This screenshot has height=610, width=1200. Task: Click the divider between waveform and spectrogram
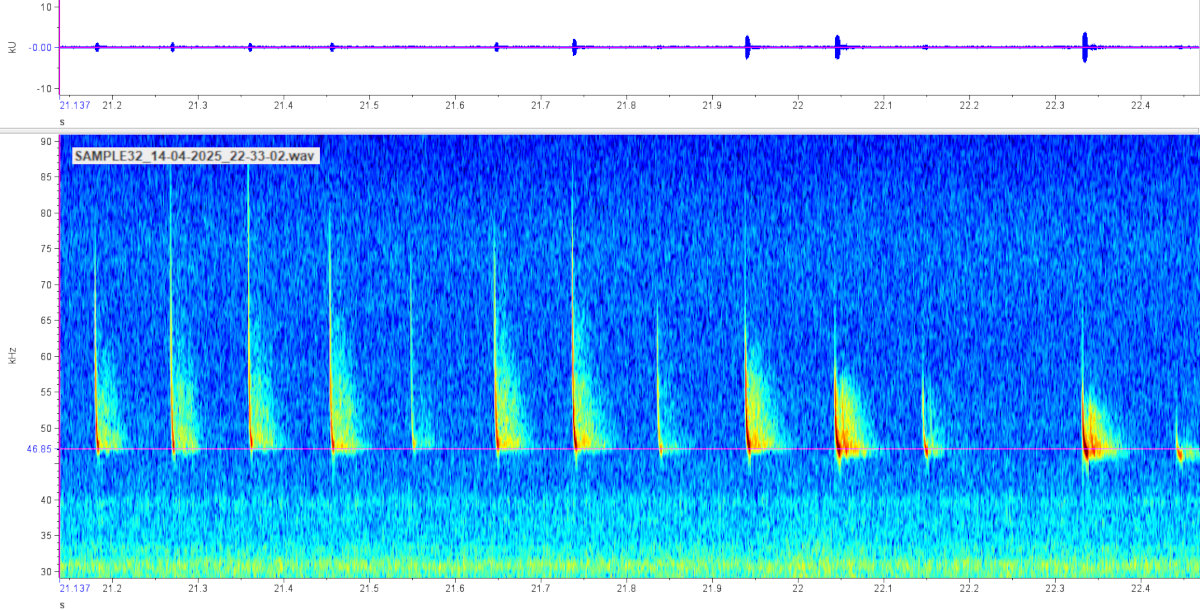[x=600, y=128]
